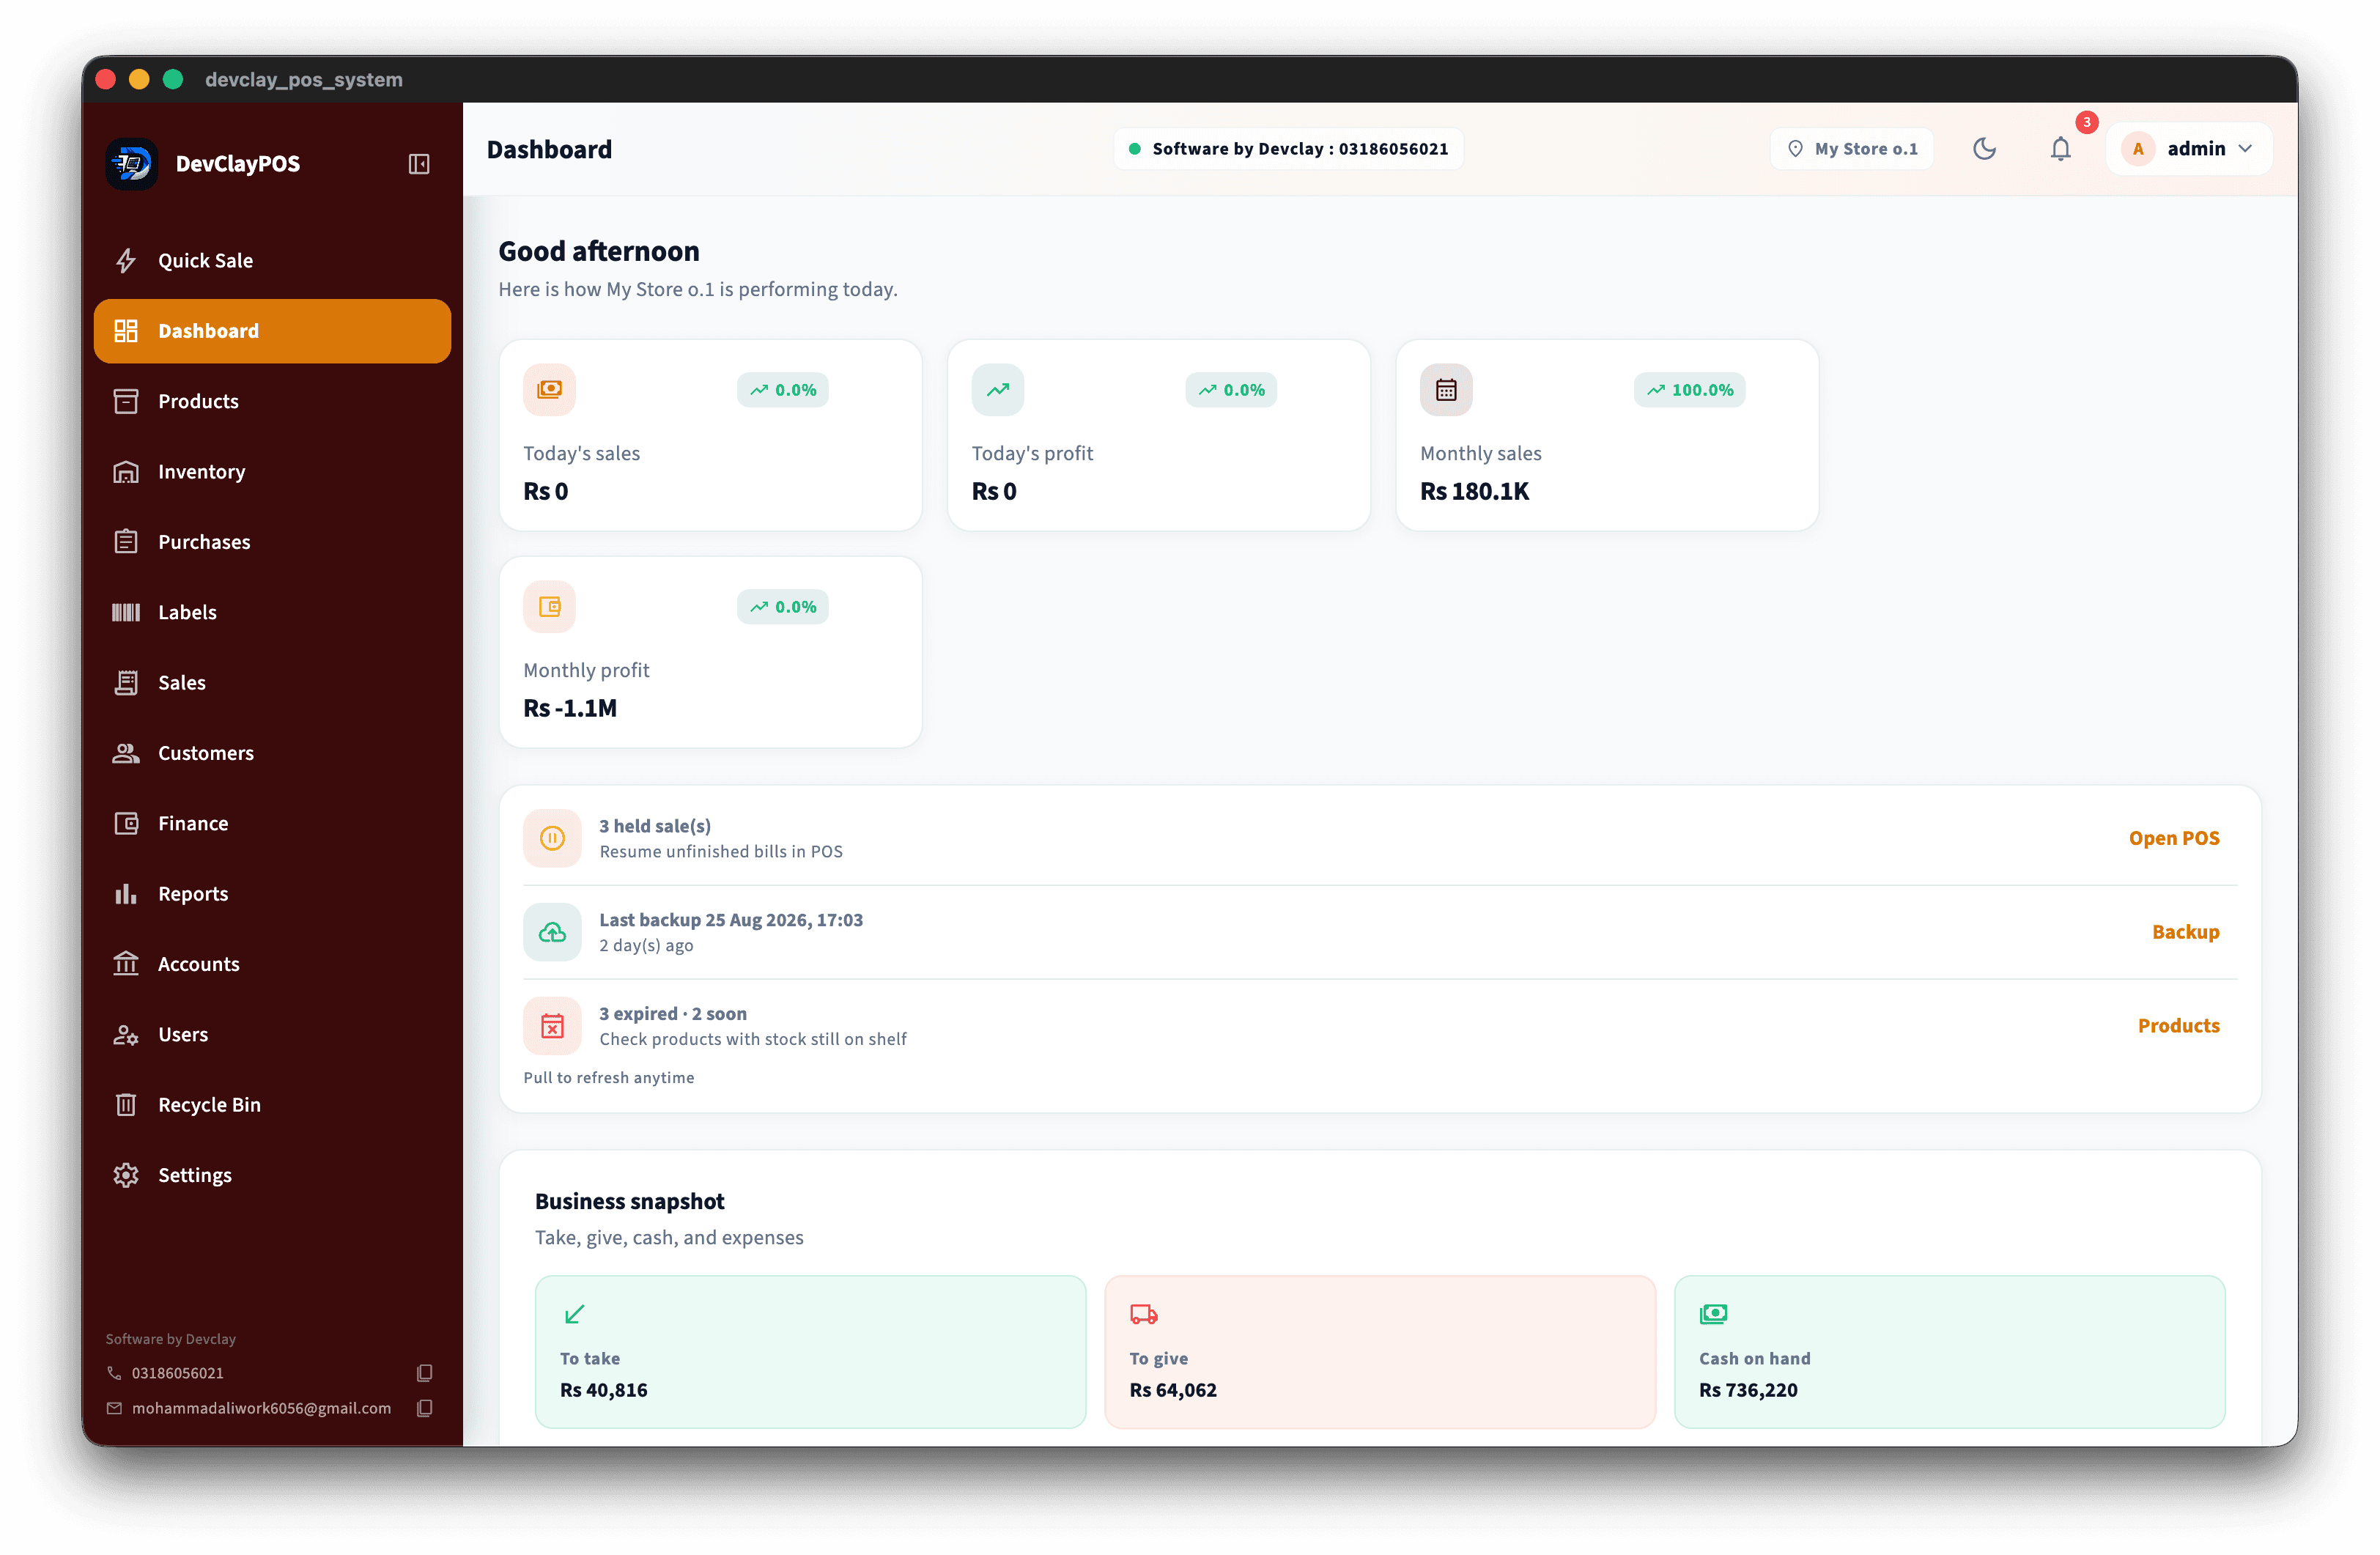2380x1555 pixels.
Task: Click the Open POS link
Action: pos(2174,838)
